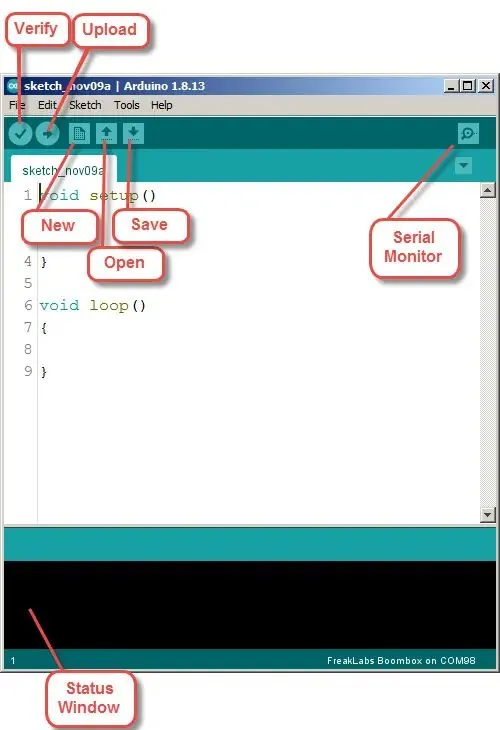Image resolution: width=500 pixels, height=730 pixels.
Task: Click the editor scrollbar down arrow
Action: tap(487, 514)
